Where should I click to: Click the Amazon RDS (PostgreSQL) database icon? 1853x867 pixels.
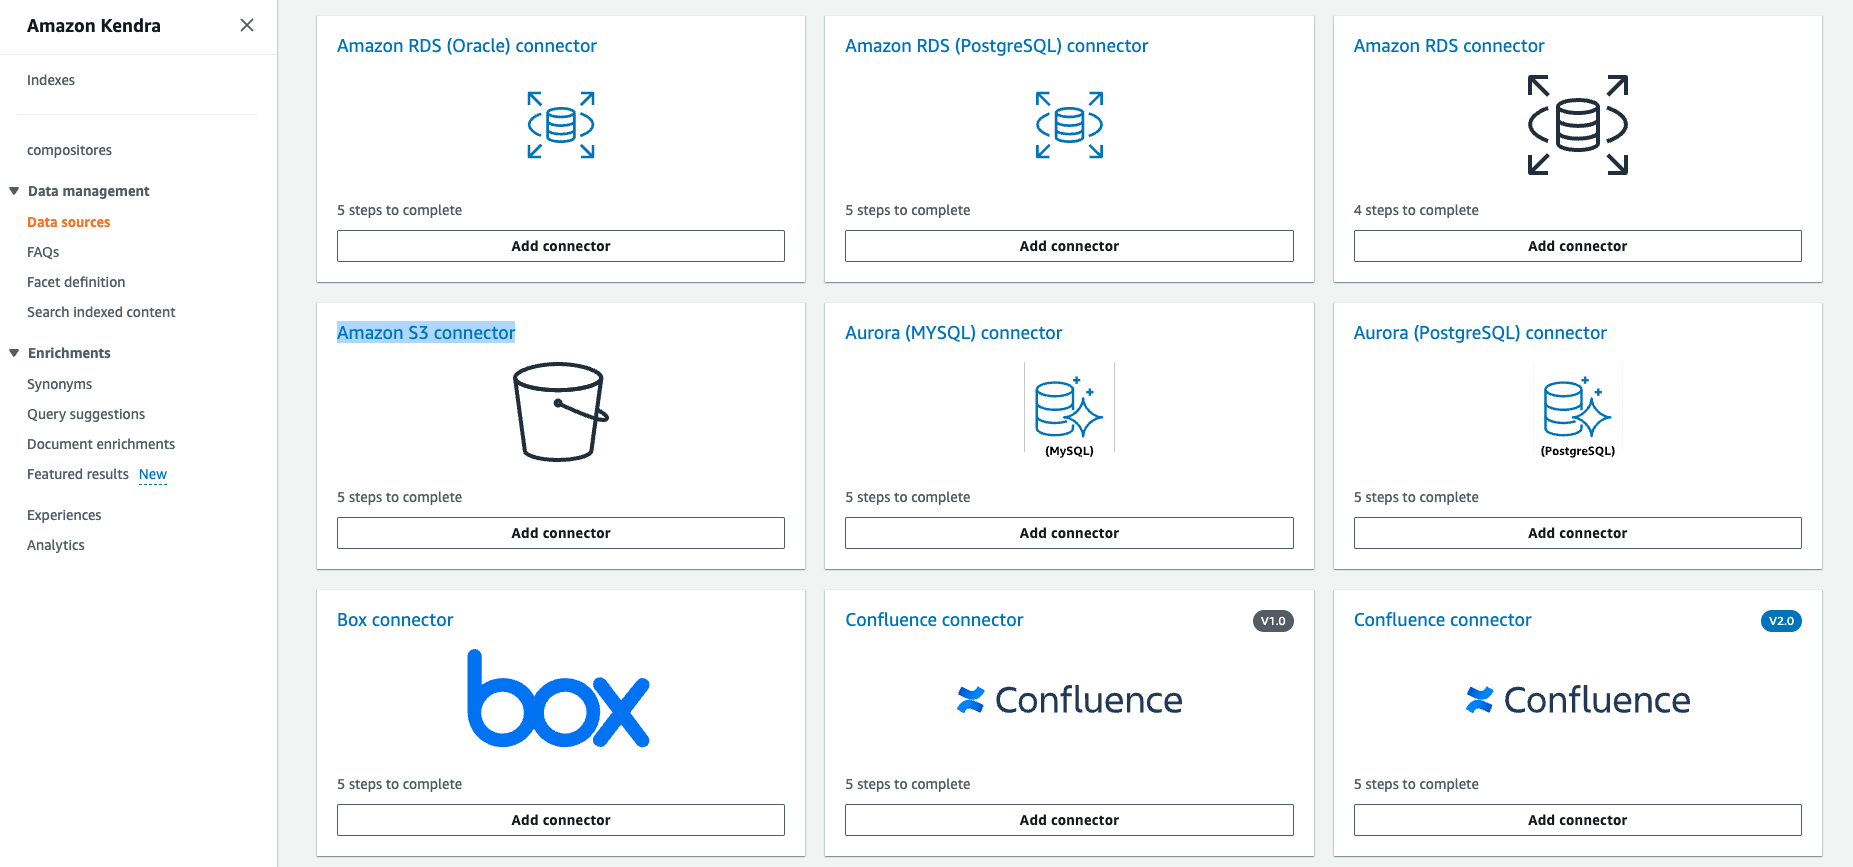tap(1069, 125)
